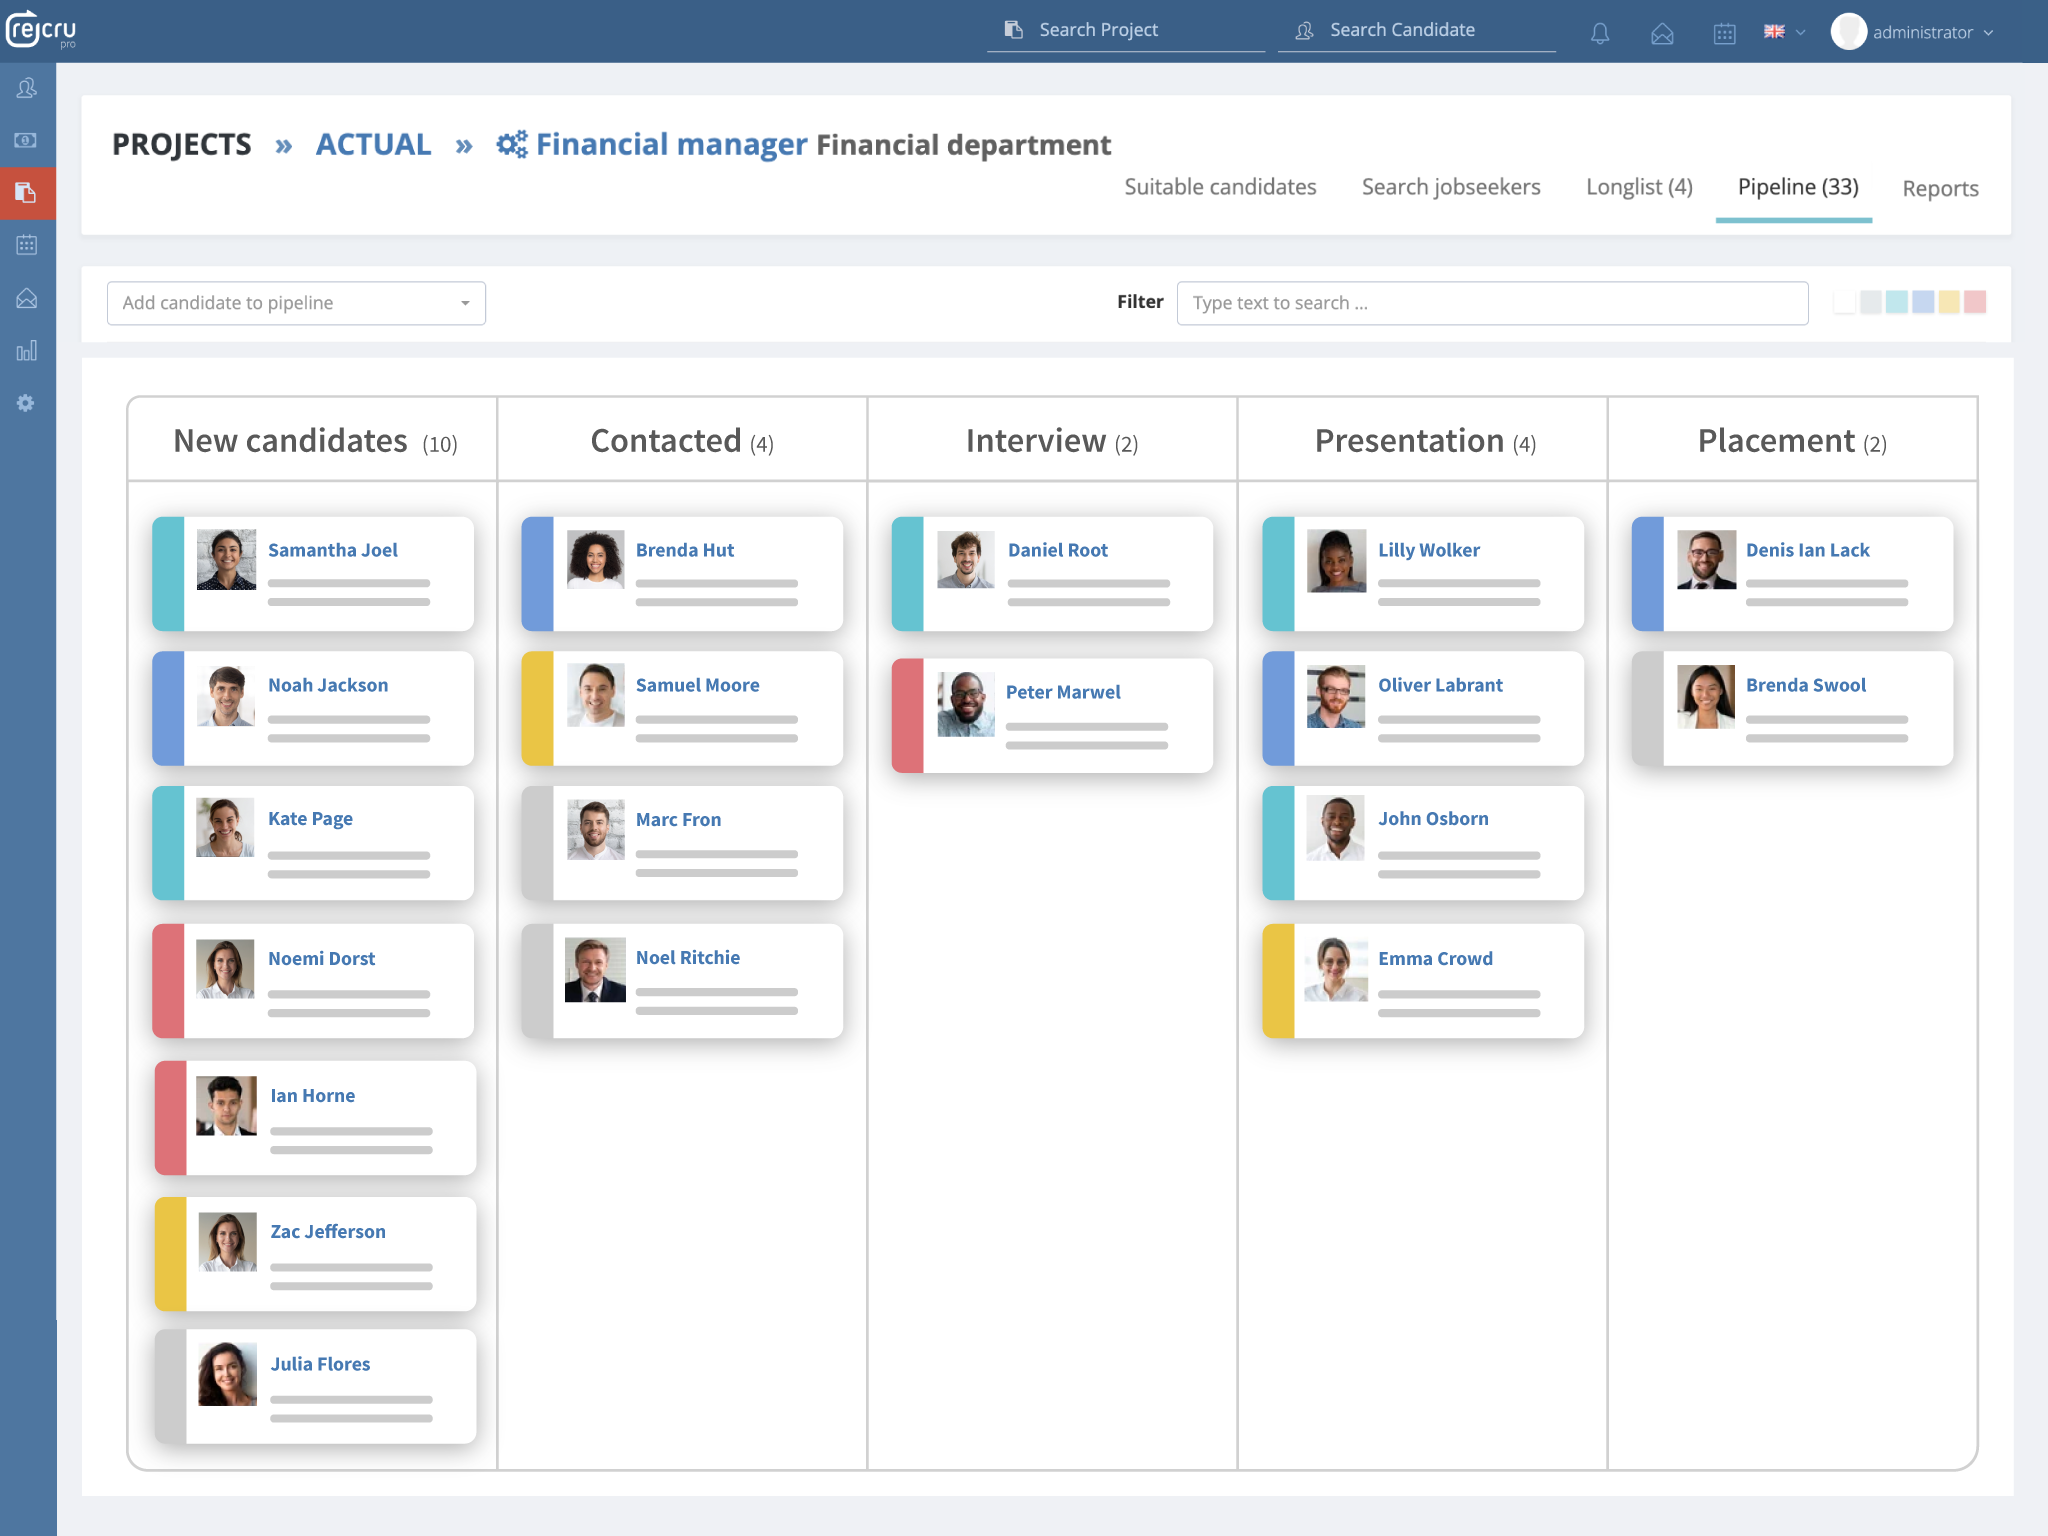
Task: Open the calendar icon in left sidebar
Action: pos(27,244)
